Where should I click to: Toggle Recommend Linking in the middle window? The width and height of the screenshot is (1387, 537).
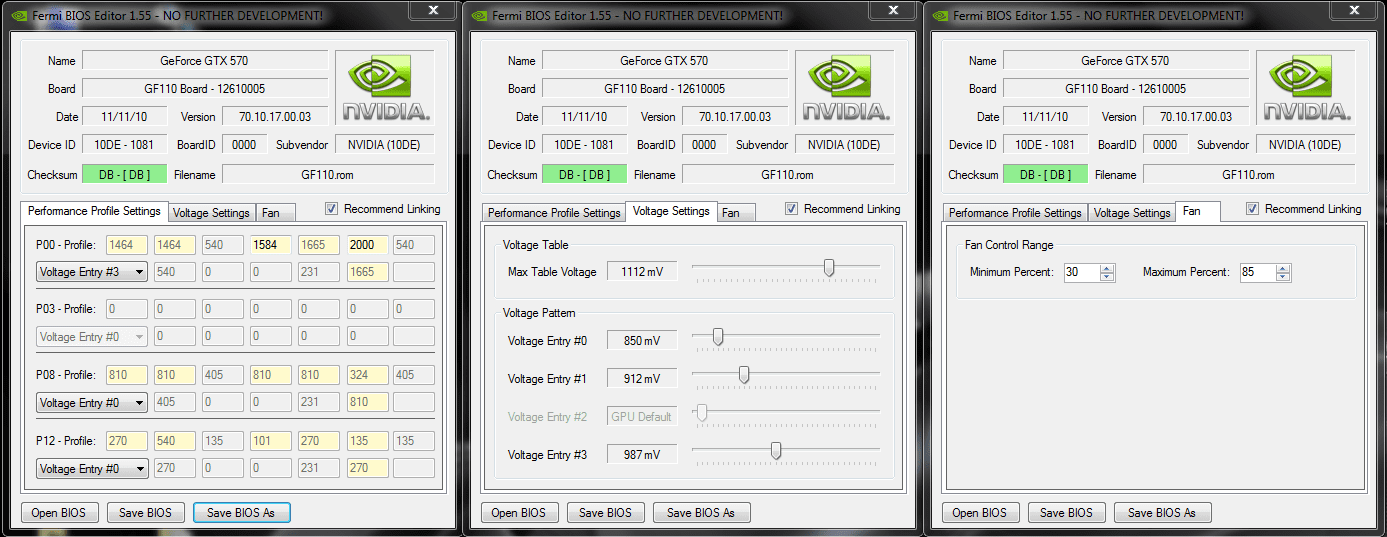coord(792,210)
